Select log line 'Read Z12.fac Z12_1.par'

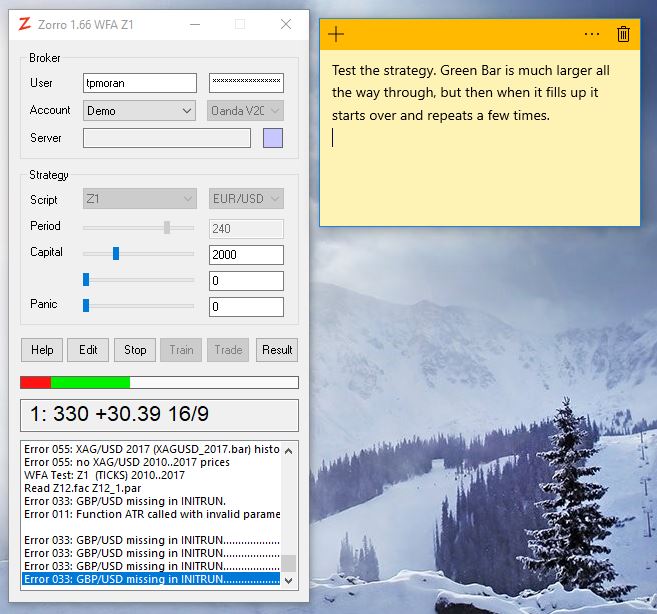tap(83, 488)
